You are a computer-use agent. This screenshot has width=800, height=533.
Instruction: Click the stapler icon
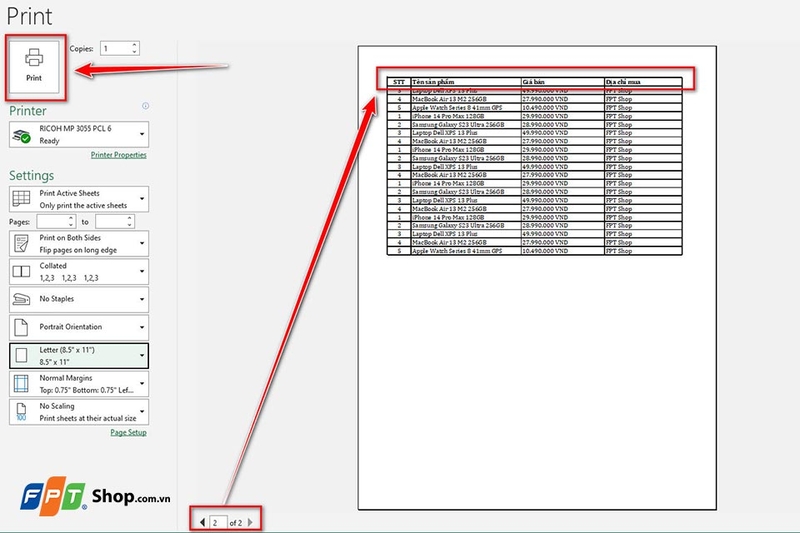21,299
